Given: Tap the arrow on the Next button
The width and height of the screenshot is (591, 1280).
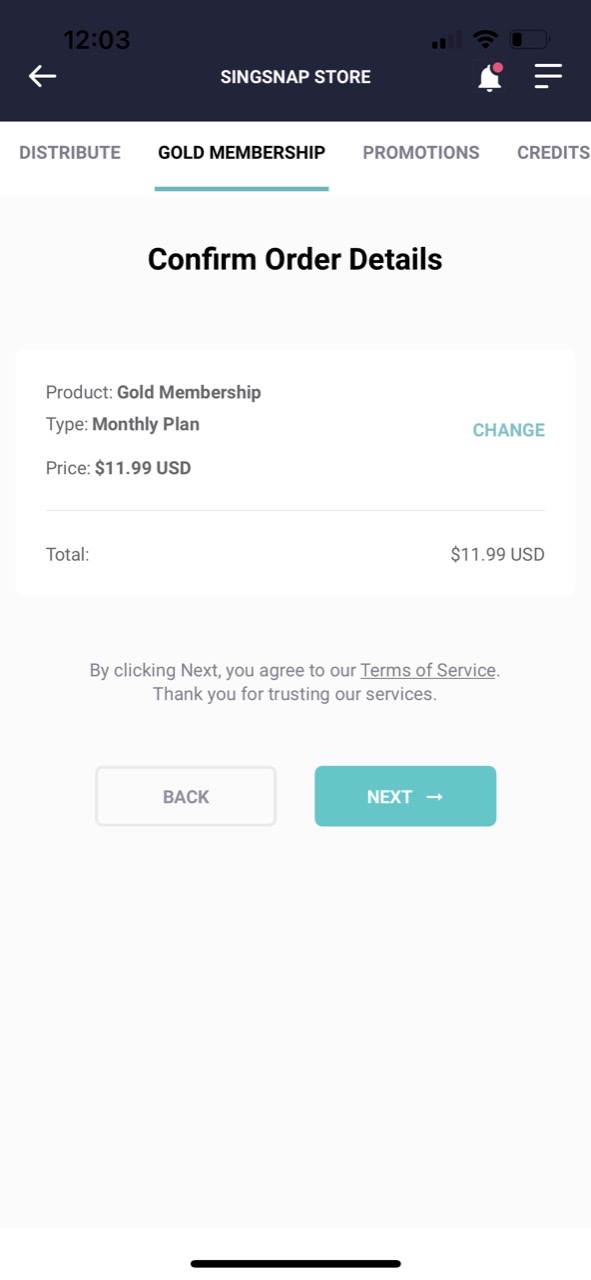Looking at the screenshot, I should click(x=434, y=797).
